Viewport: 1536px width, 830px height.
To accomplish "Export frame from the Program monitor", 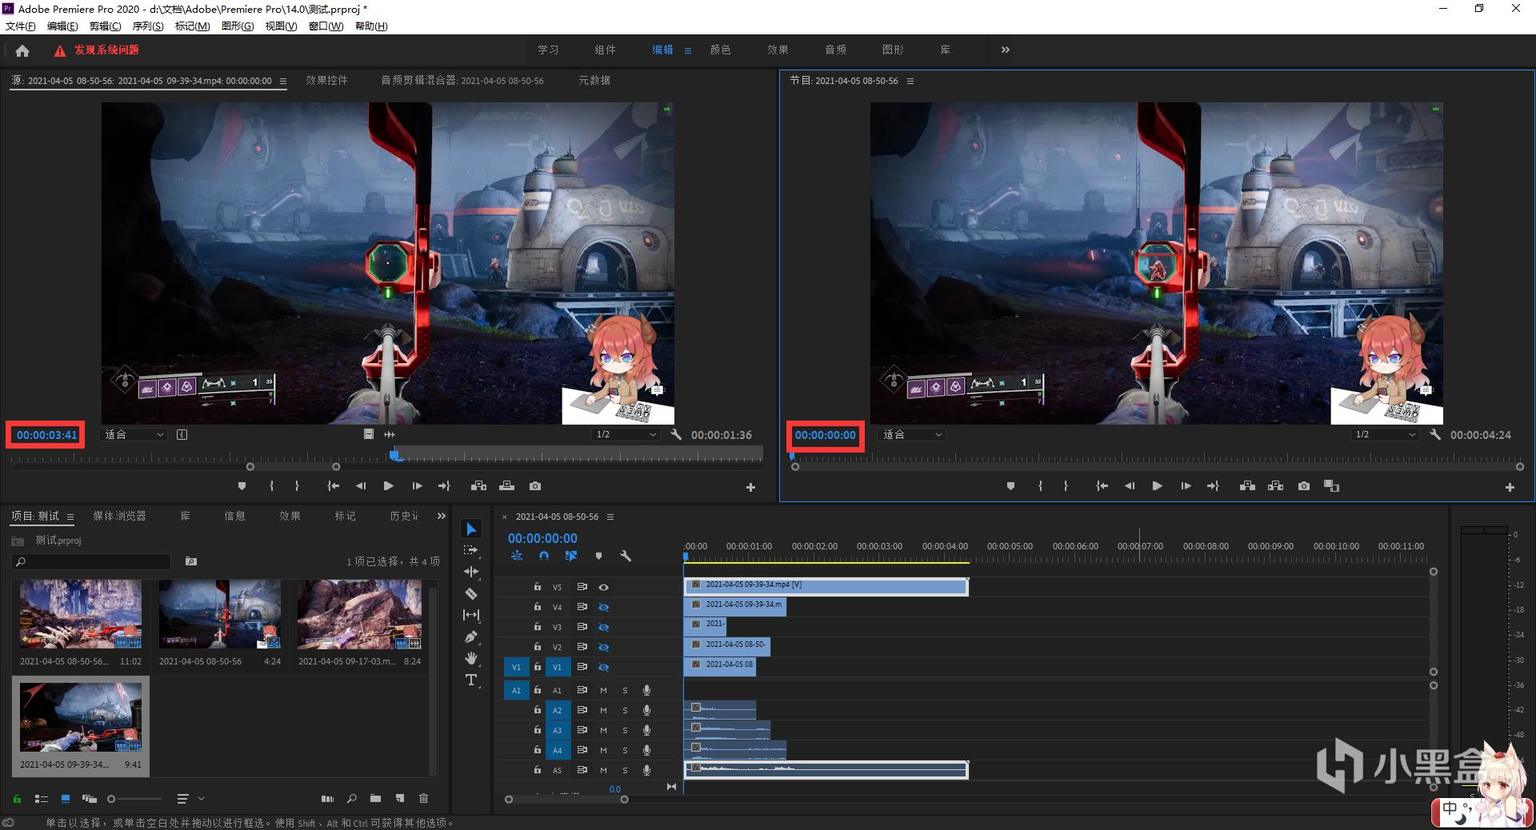I will coord(1304,486).
